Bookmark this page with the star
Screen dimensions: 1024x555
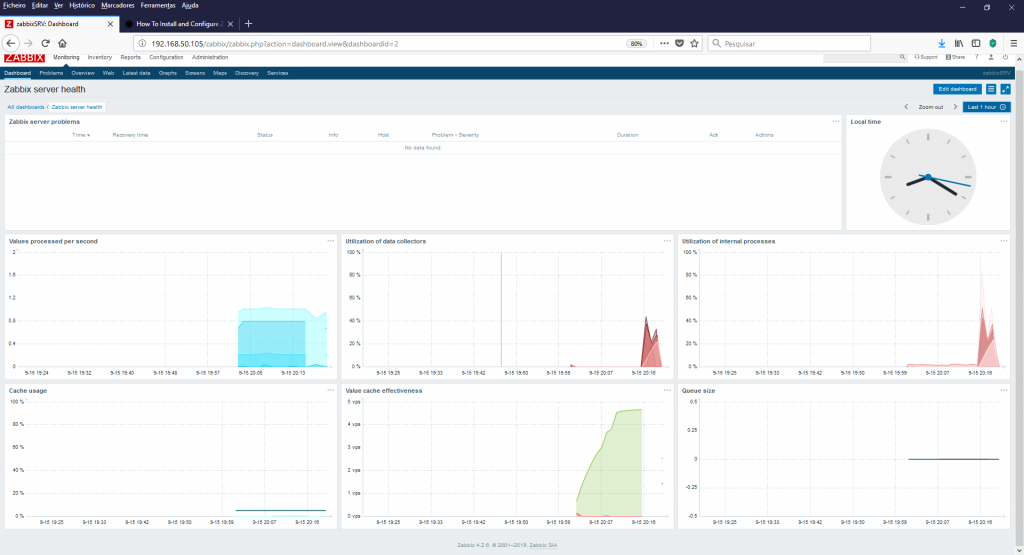[x=694, y=43]
